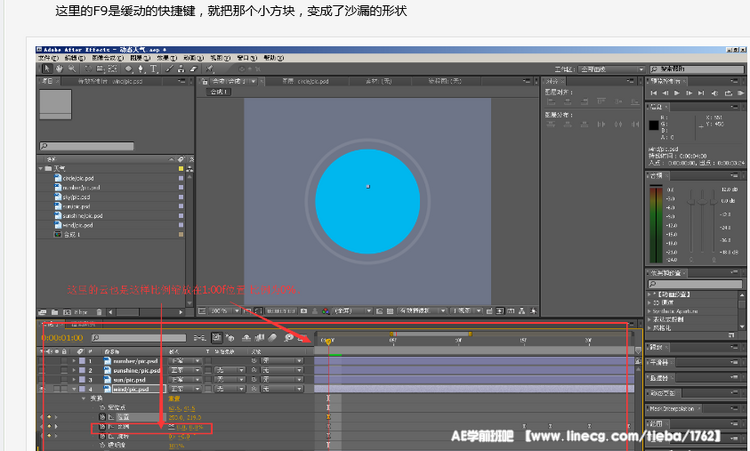Toggle visibility of sun/pic.psd layer
Image resolution: width=750 pixels, height=451 pixels.
point(42,380)
